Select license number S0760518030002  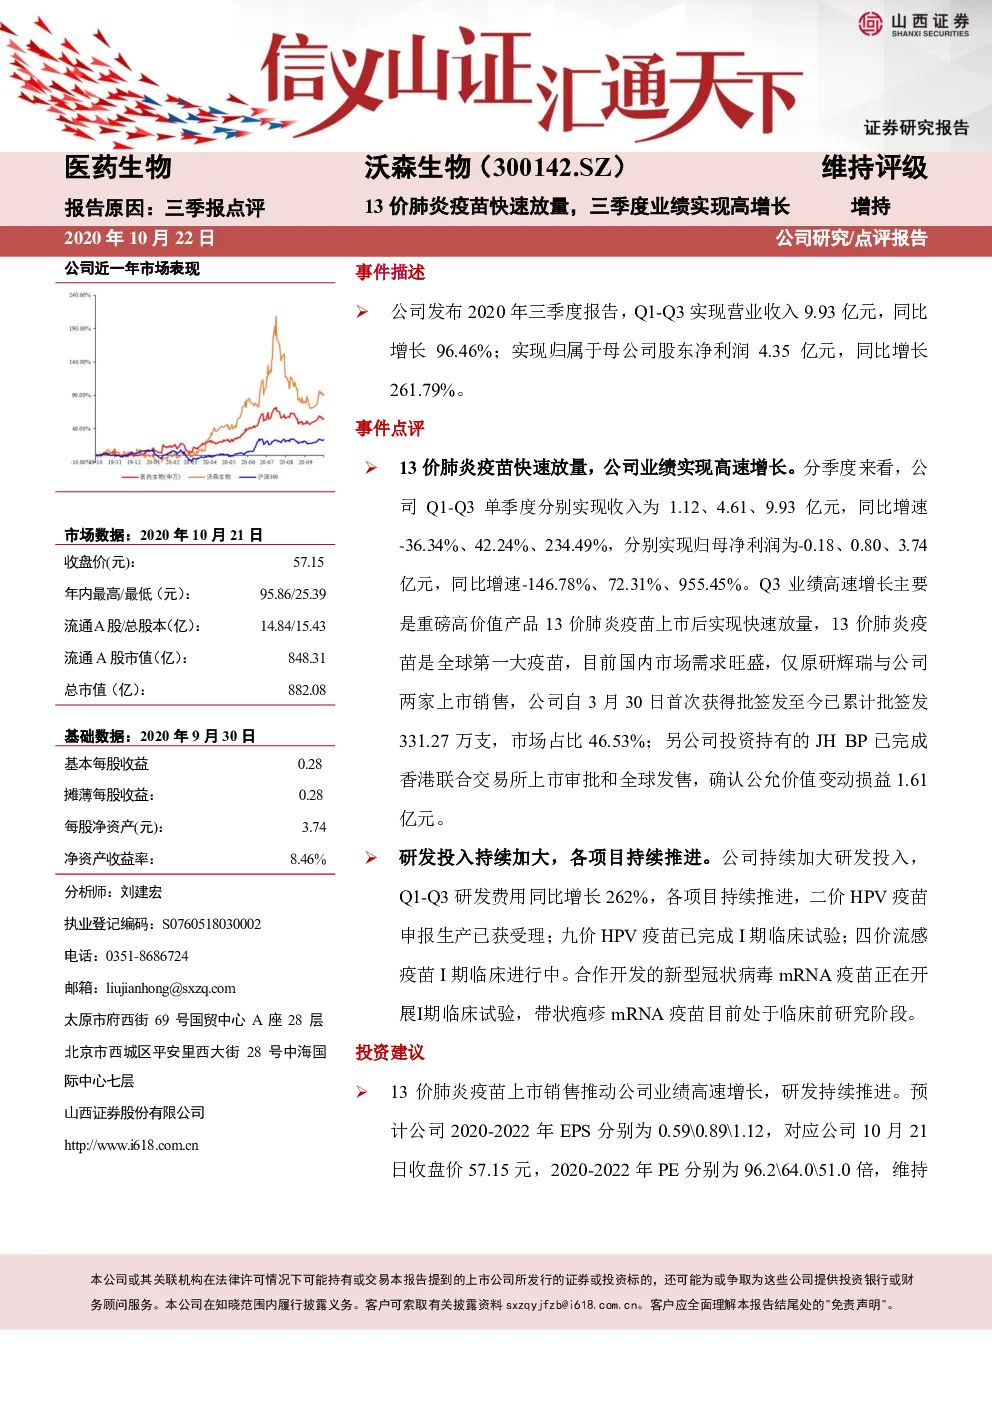212,925
